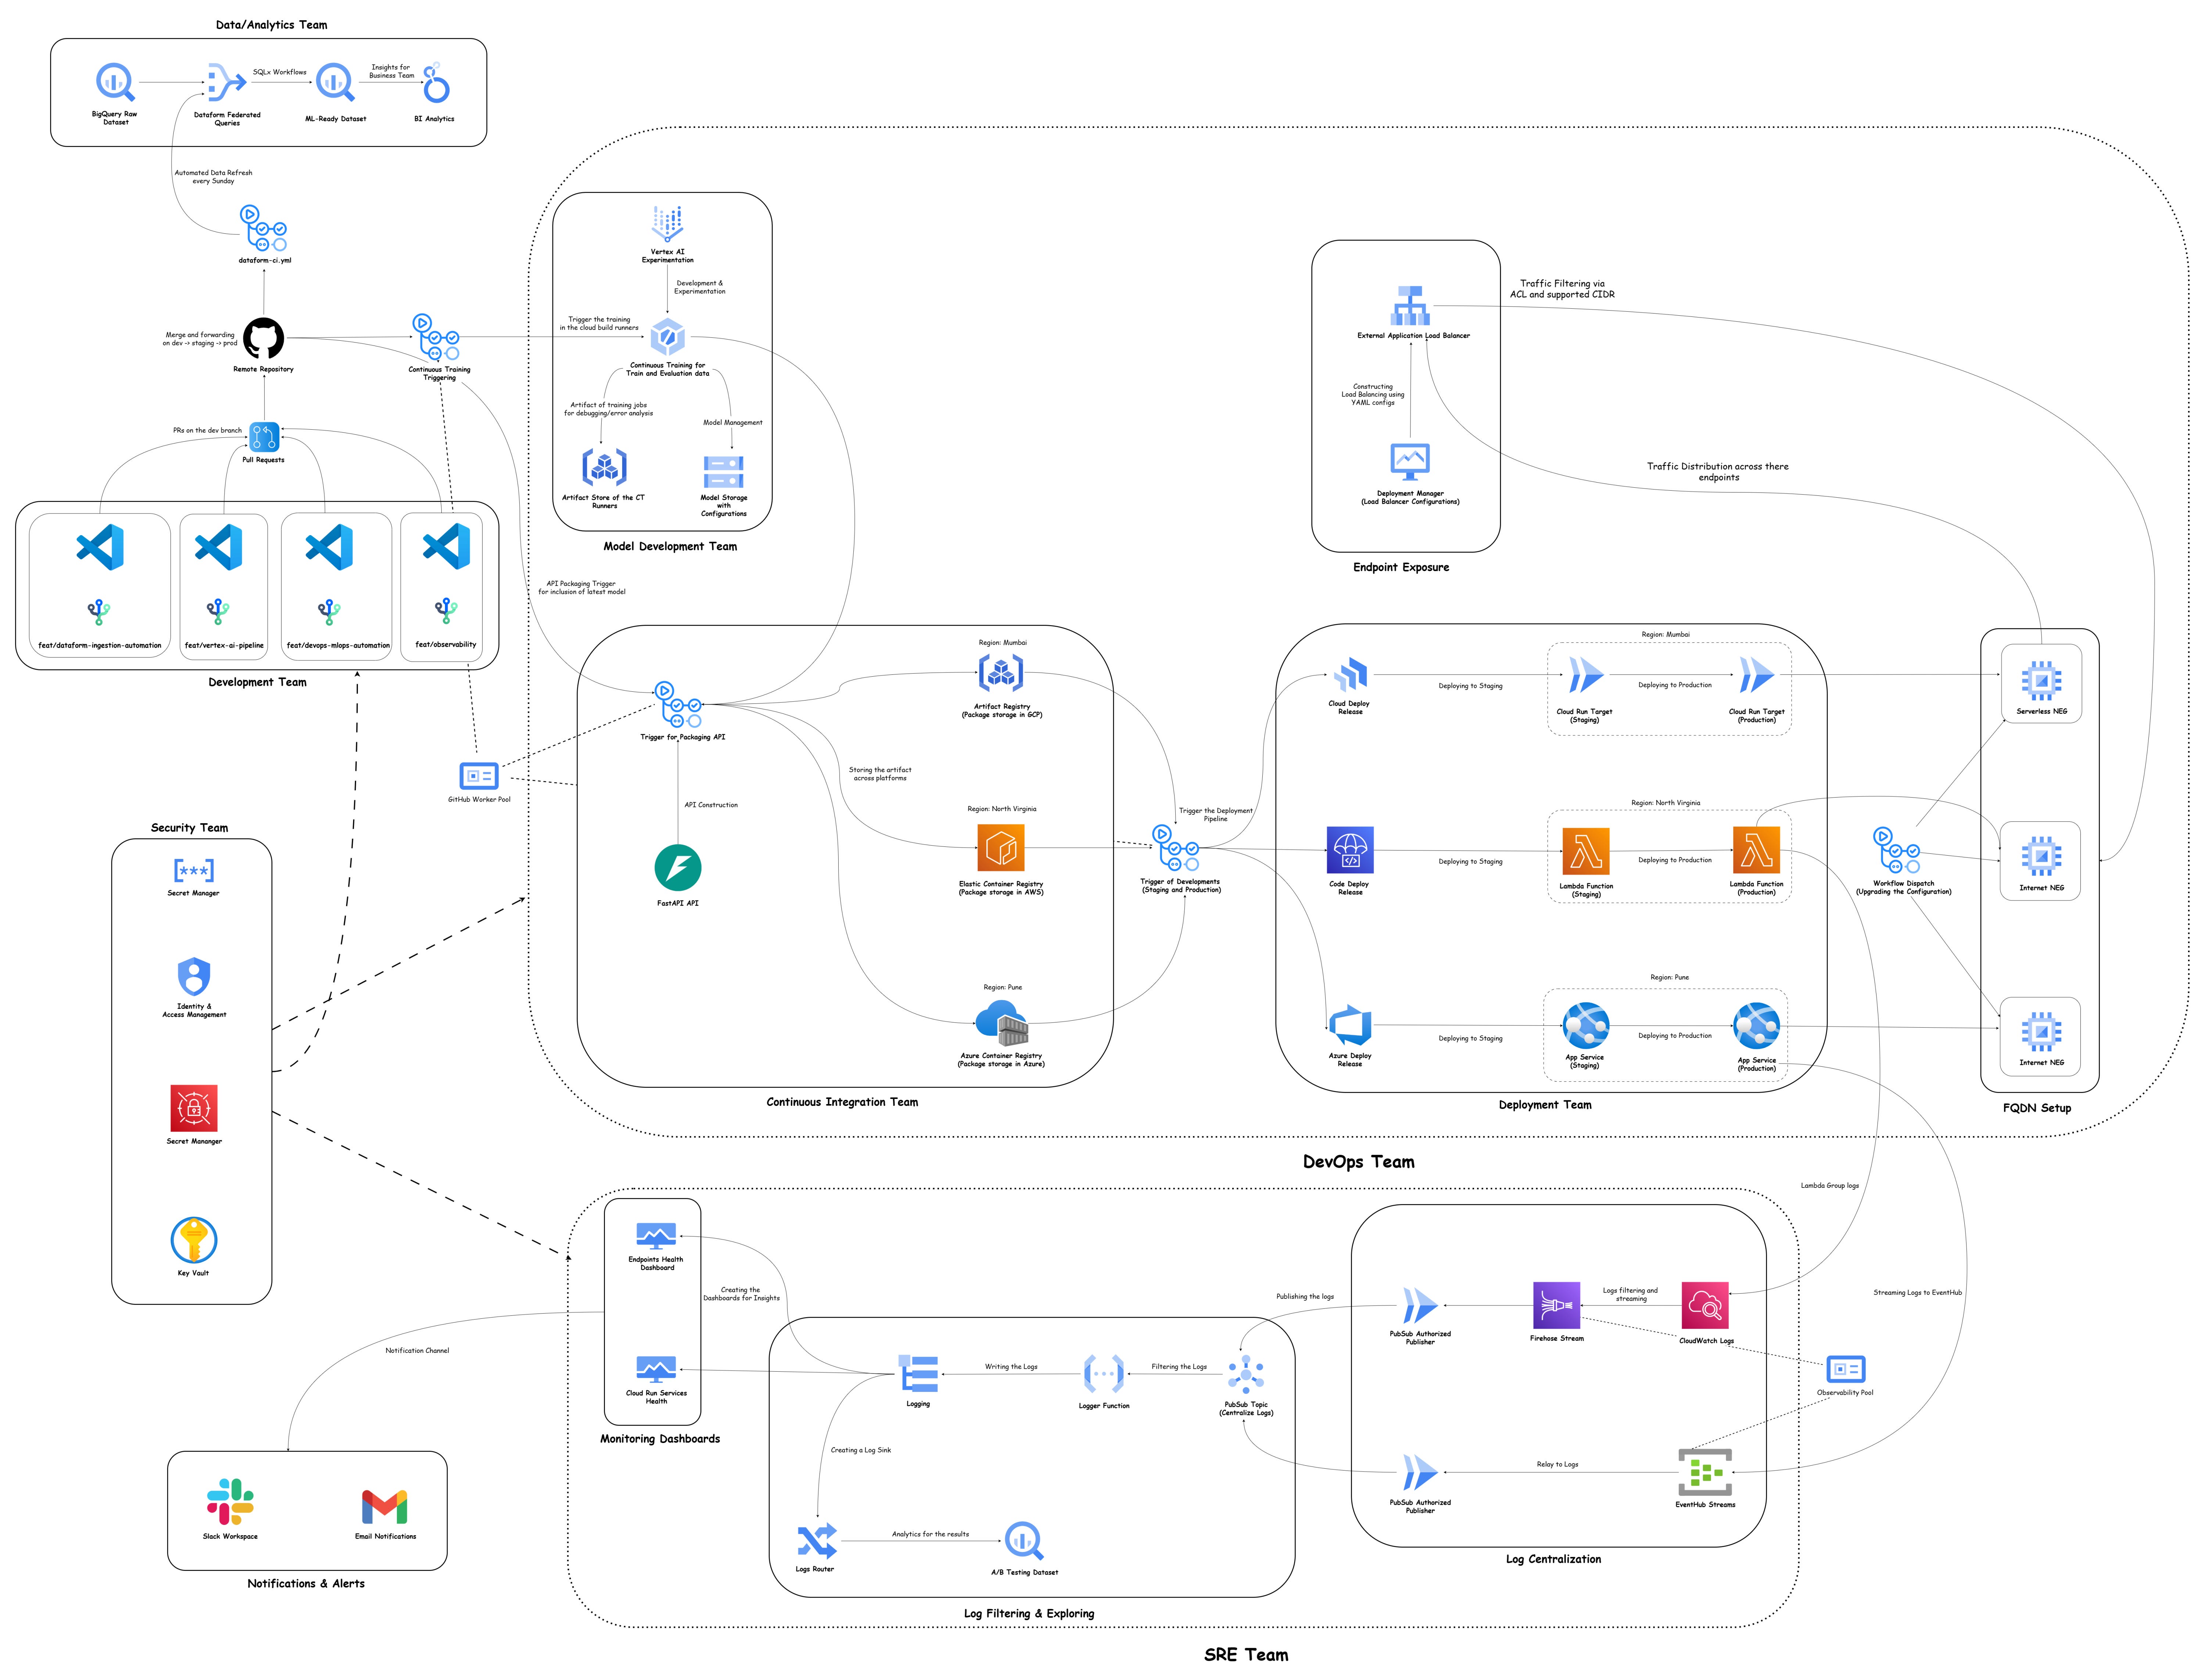Select the CloudWatch Logs icon
The height and width of the screenshot is (1680, 2205).
(1705, 1306)
